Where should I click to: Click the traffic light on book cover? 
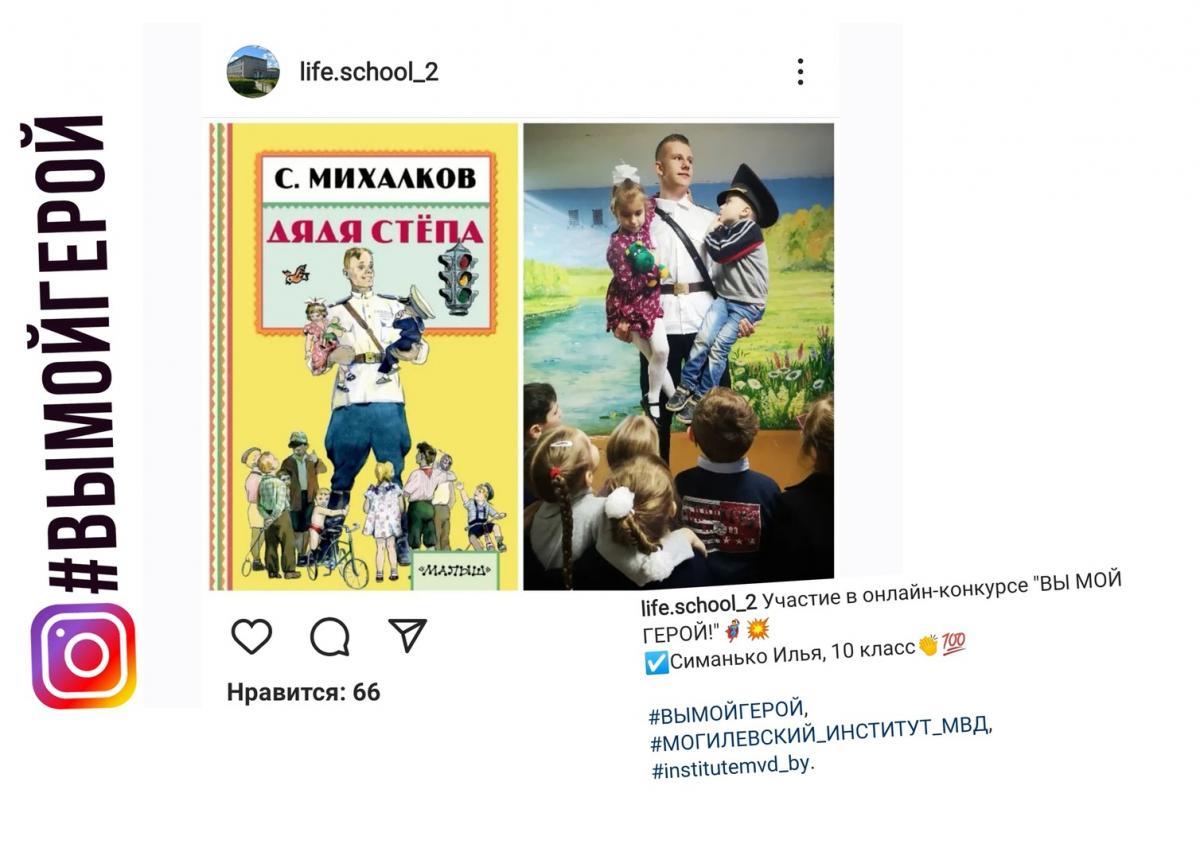[459, 277]
